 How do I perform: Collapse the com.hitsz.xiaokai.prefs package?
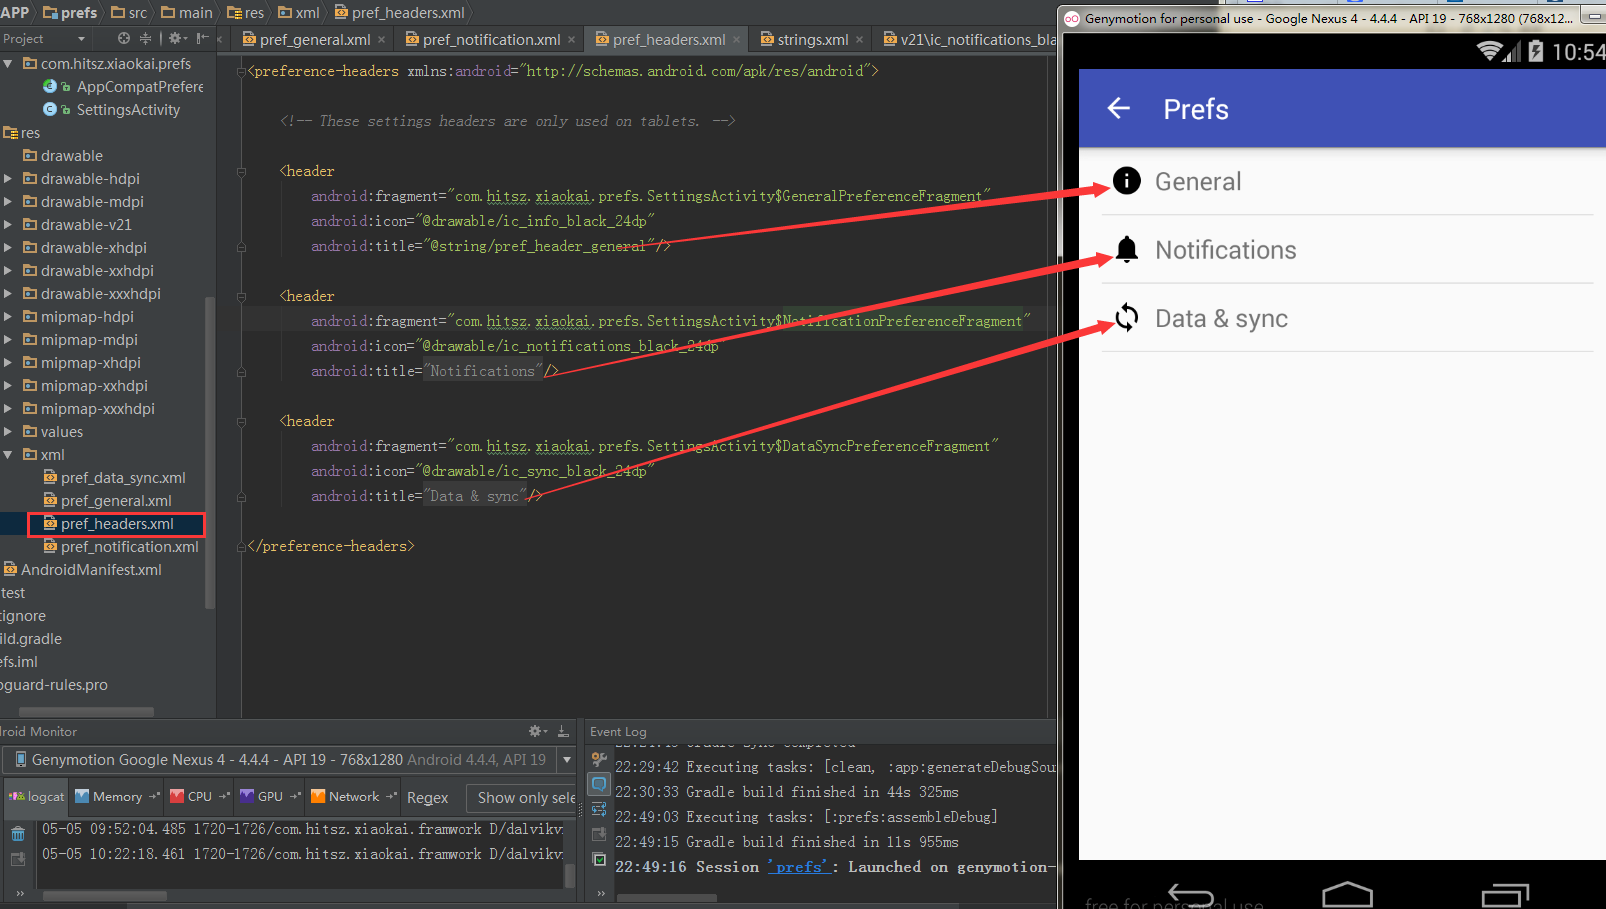click(8, 63)
